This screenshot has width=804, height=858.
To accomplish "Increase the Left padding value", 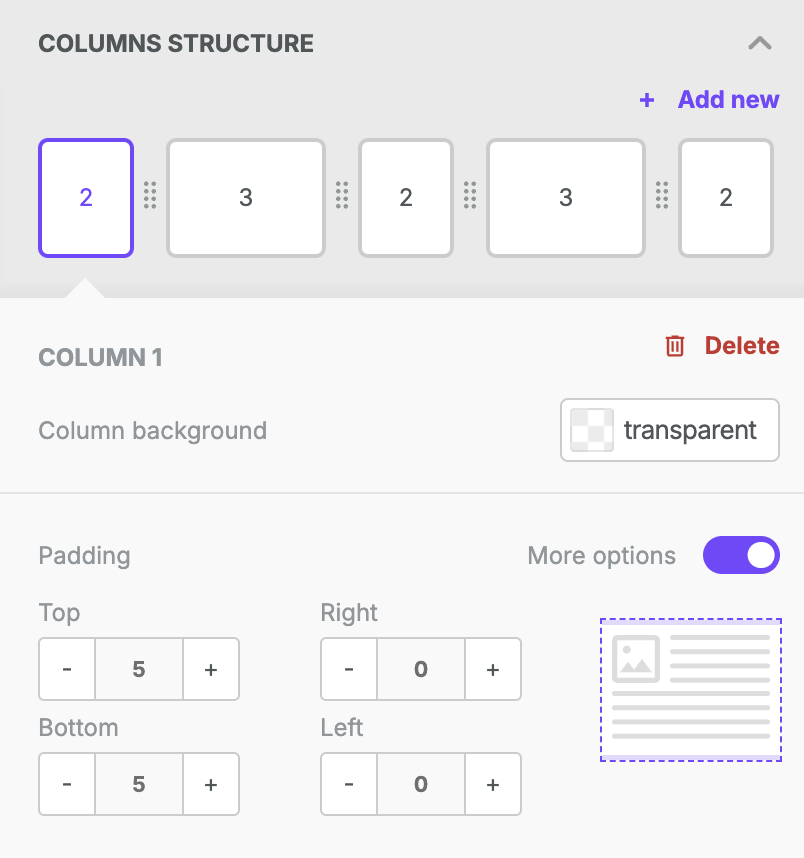I will click(x=493, y=784).
